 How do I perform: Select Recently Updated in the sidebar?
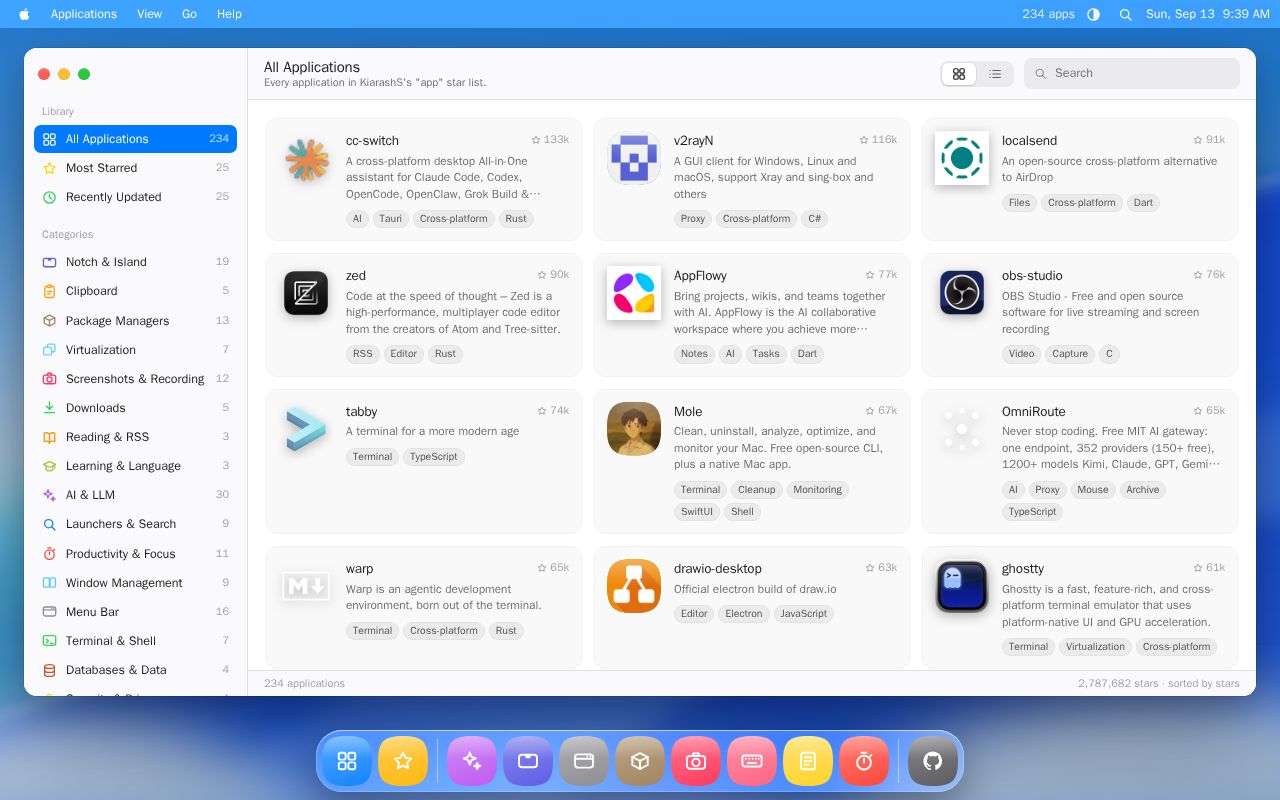pyautogui.click(x=135, y=197)
